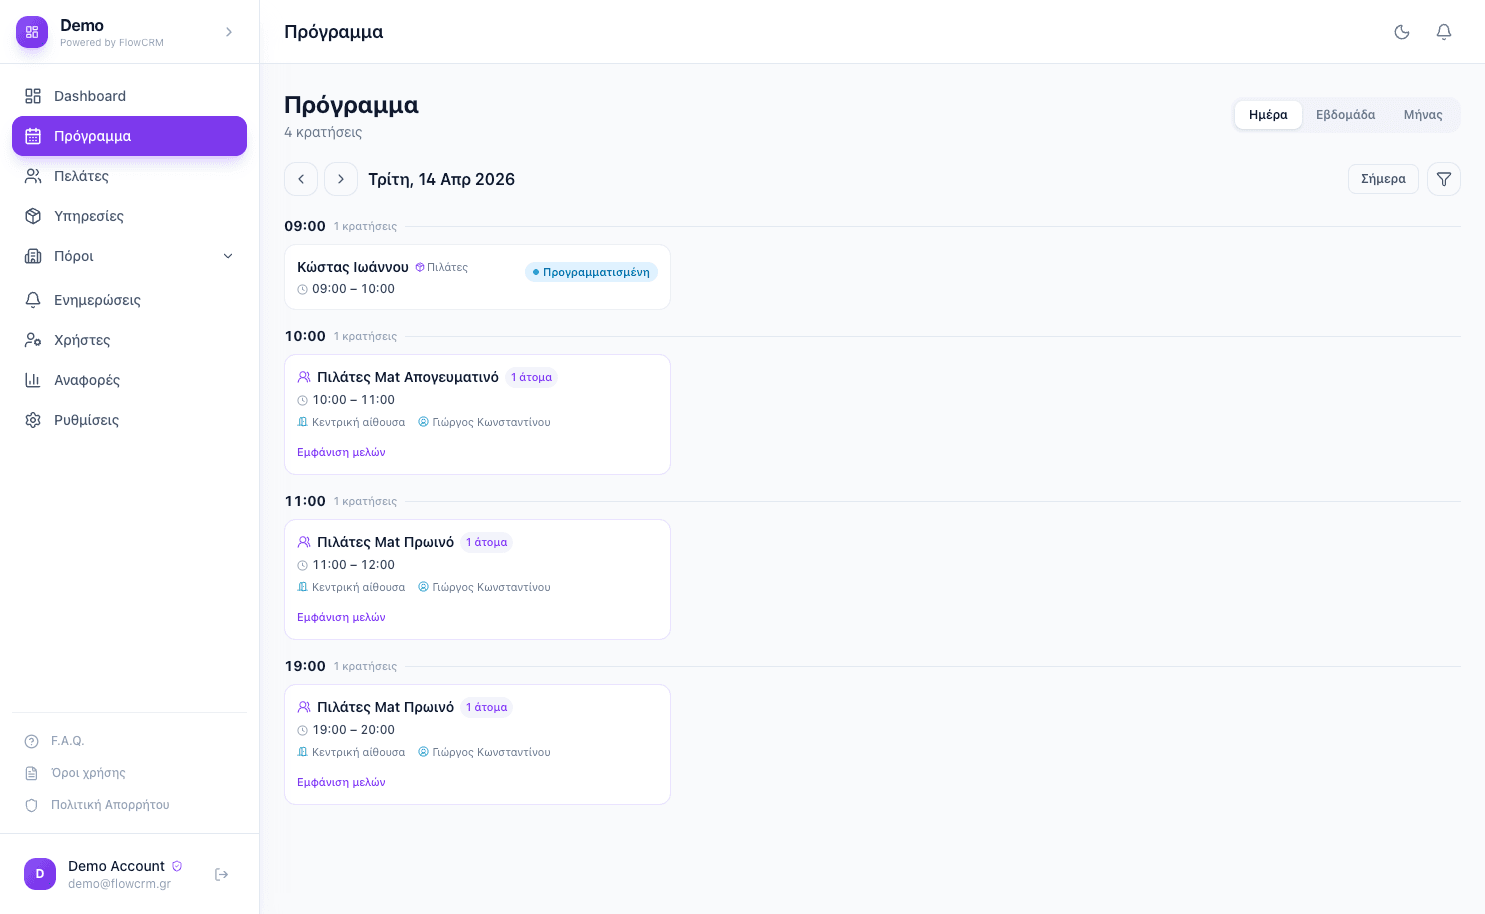Open the Κώστας Ιωάννου booking card

[477, 277]
